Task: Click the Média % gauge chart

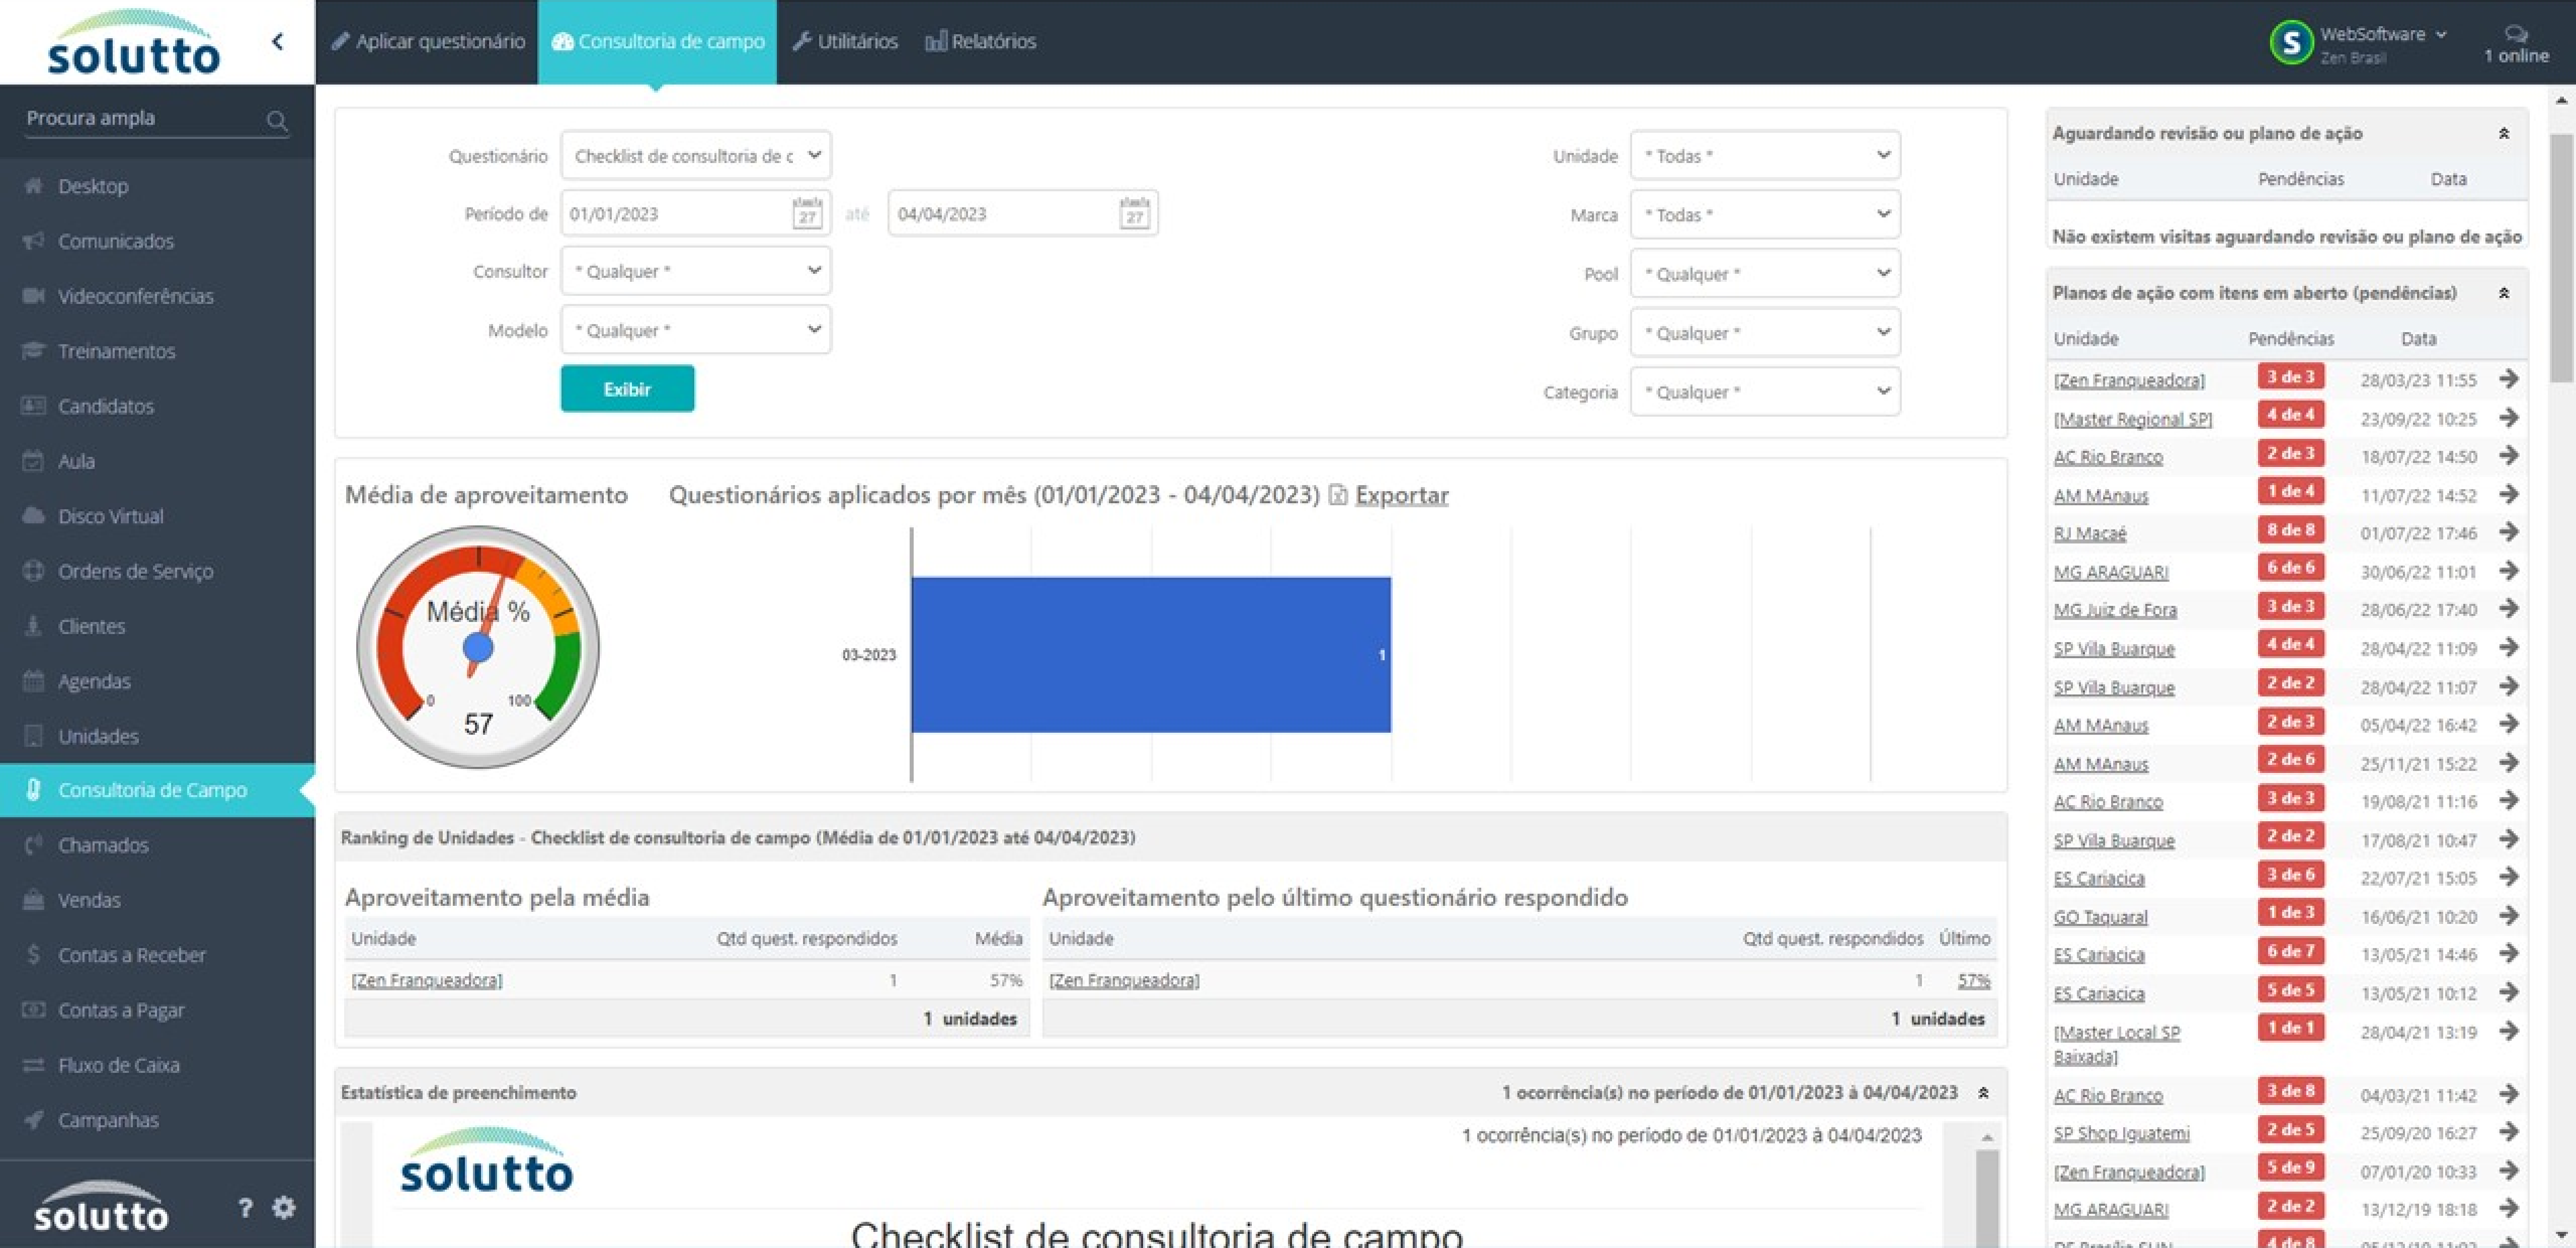Action: click(478, 647)
